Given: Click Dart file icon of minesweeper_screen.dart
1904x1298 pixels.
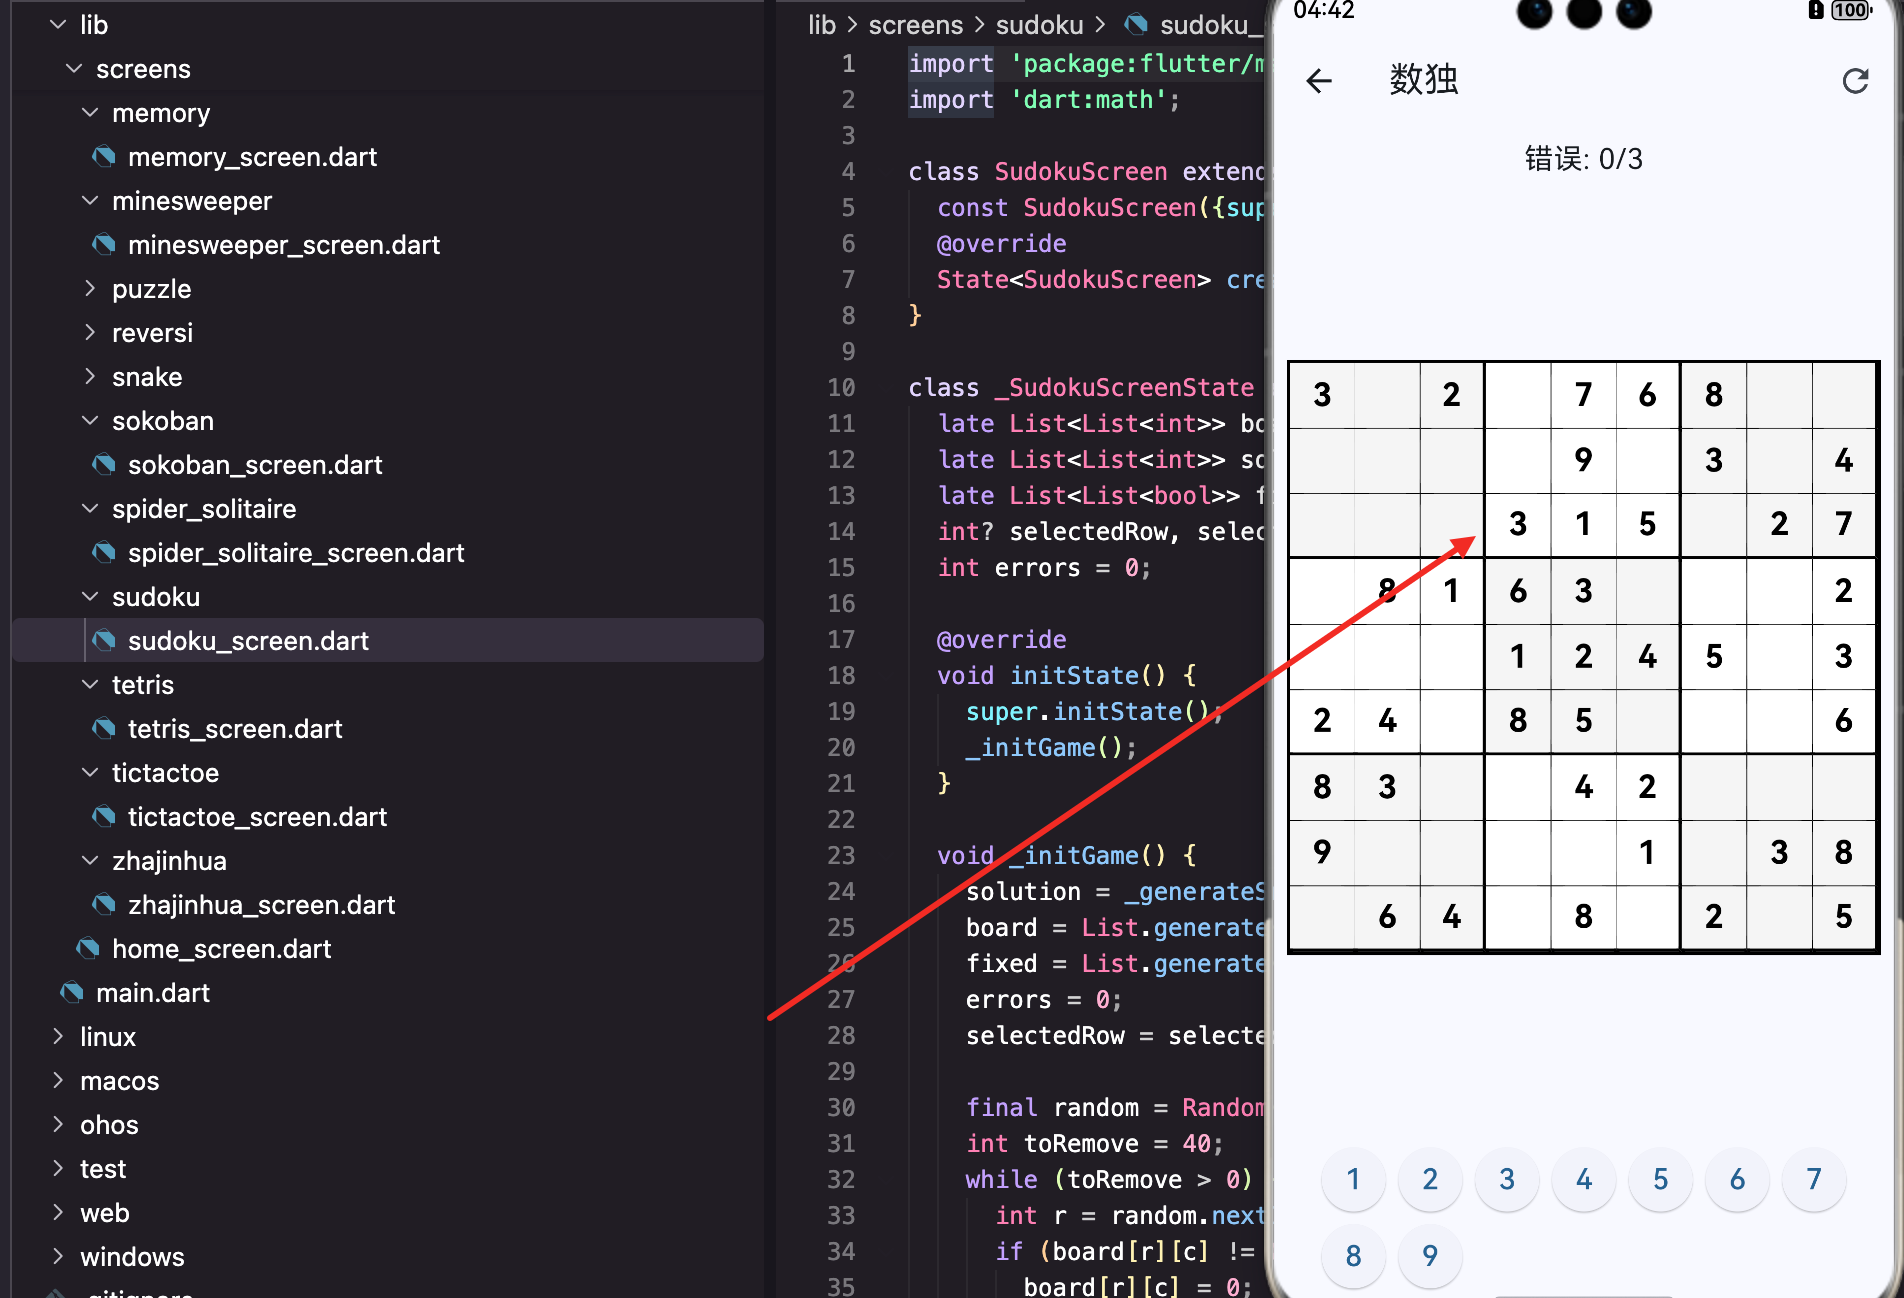Looking at the screenshot, I should 103,245.
